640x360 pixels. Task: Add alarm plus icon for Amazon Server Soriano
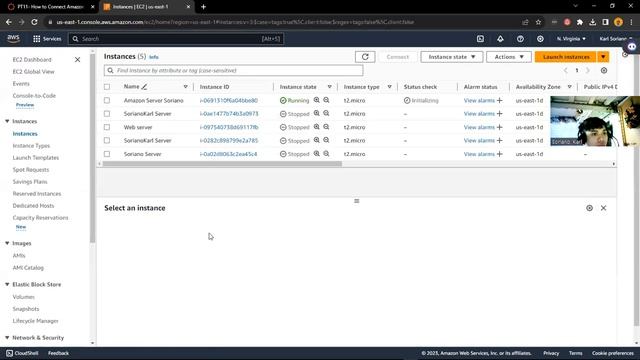(x=500, y=100)
